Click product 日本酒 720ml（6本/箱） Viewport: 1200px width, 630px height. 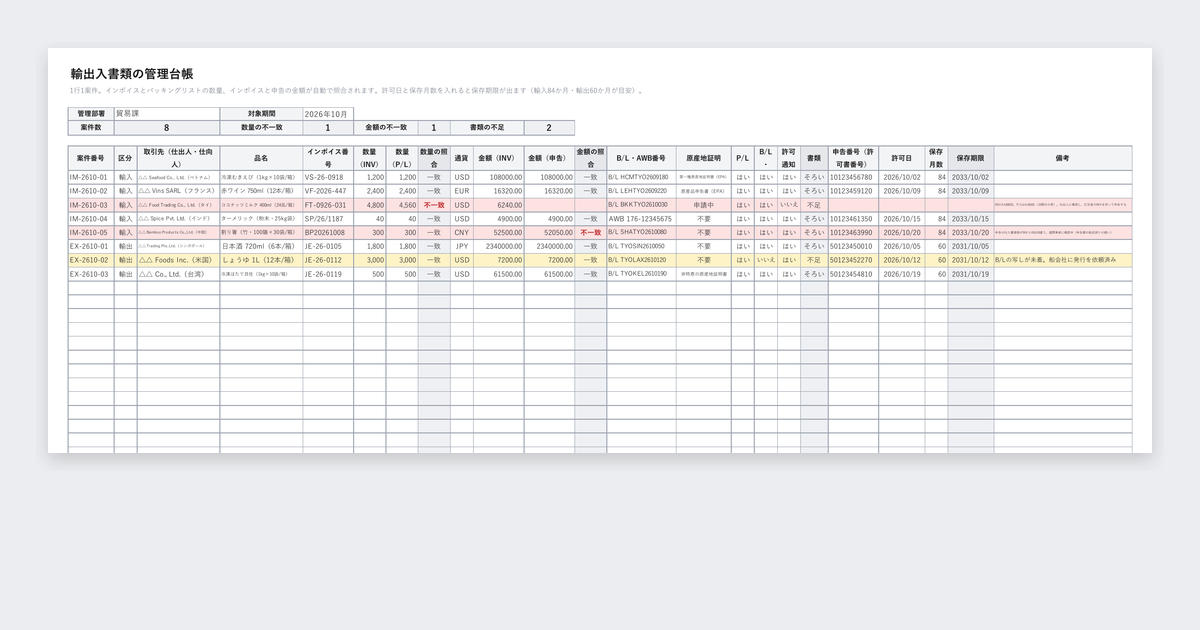[261, 246]
